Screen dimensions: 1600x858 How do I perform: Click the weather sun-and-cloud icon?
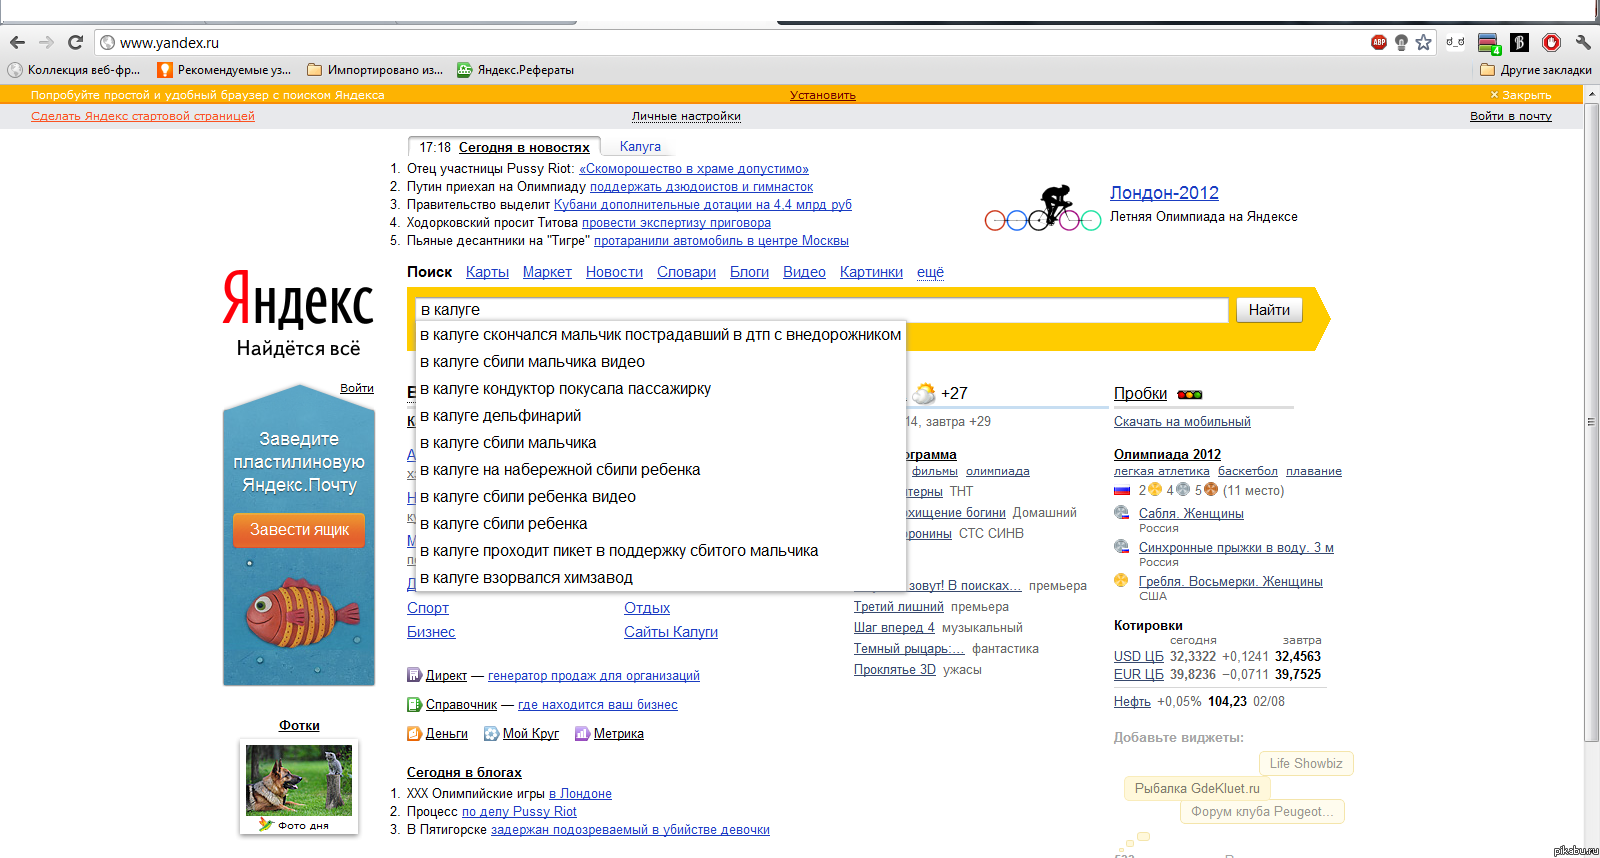coord(923,393)
